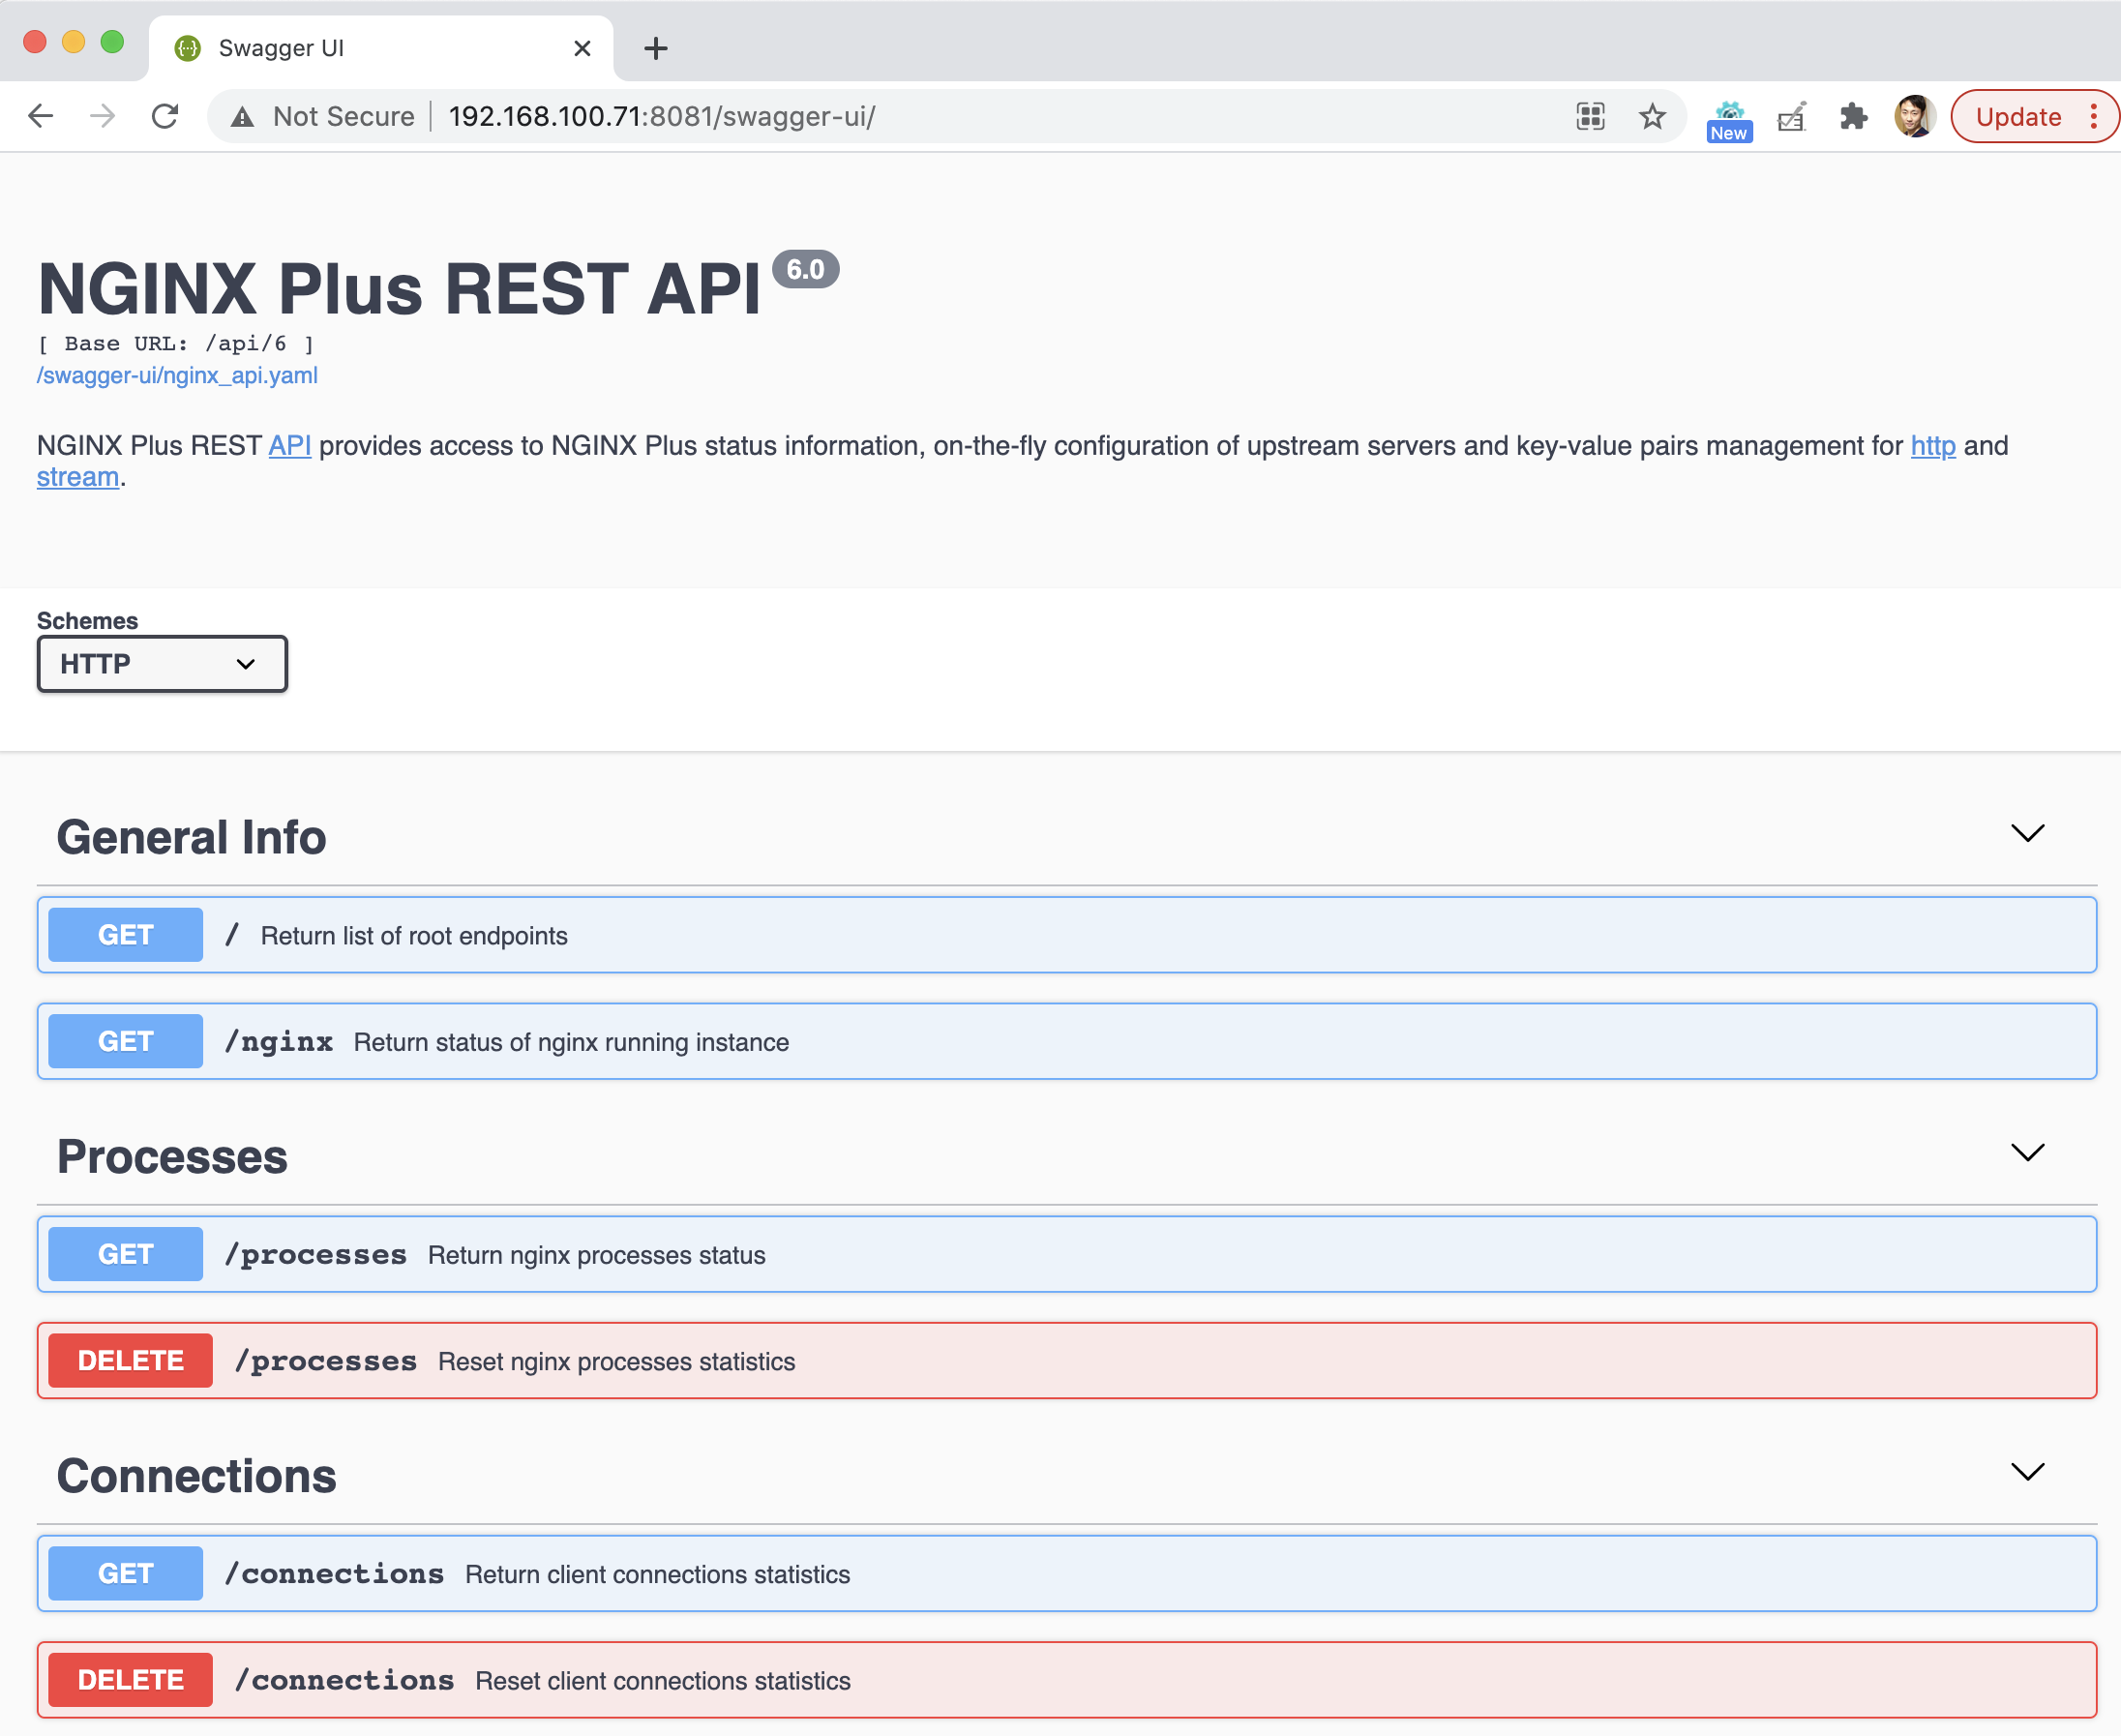
Task: Click the Update button in Chrome toolbar
Action: pos(2018,117)
